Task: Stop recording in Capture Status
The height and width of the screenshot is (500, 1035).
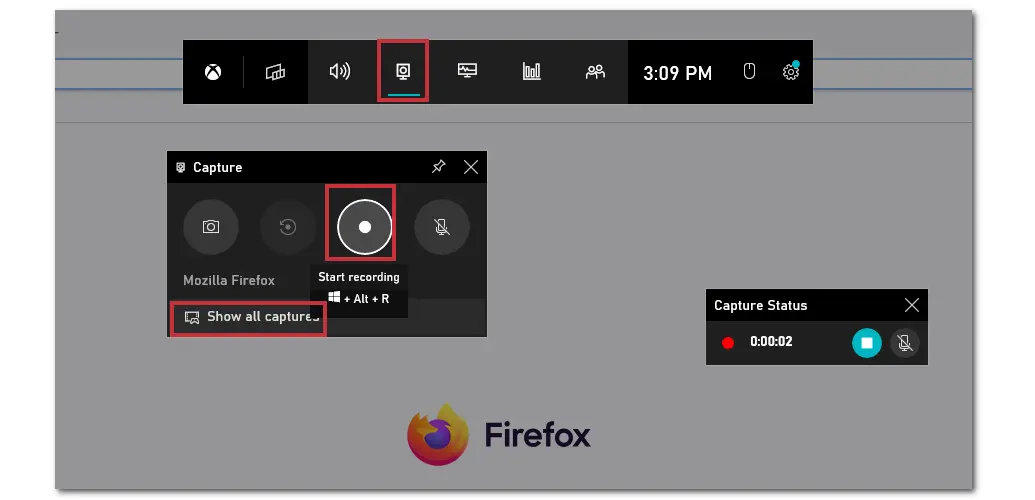Action: coord(867,343)
